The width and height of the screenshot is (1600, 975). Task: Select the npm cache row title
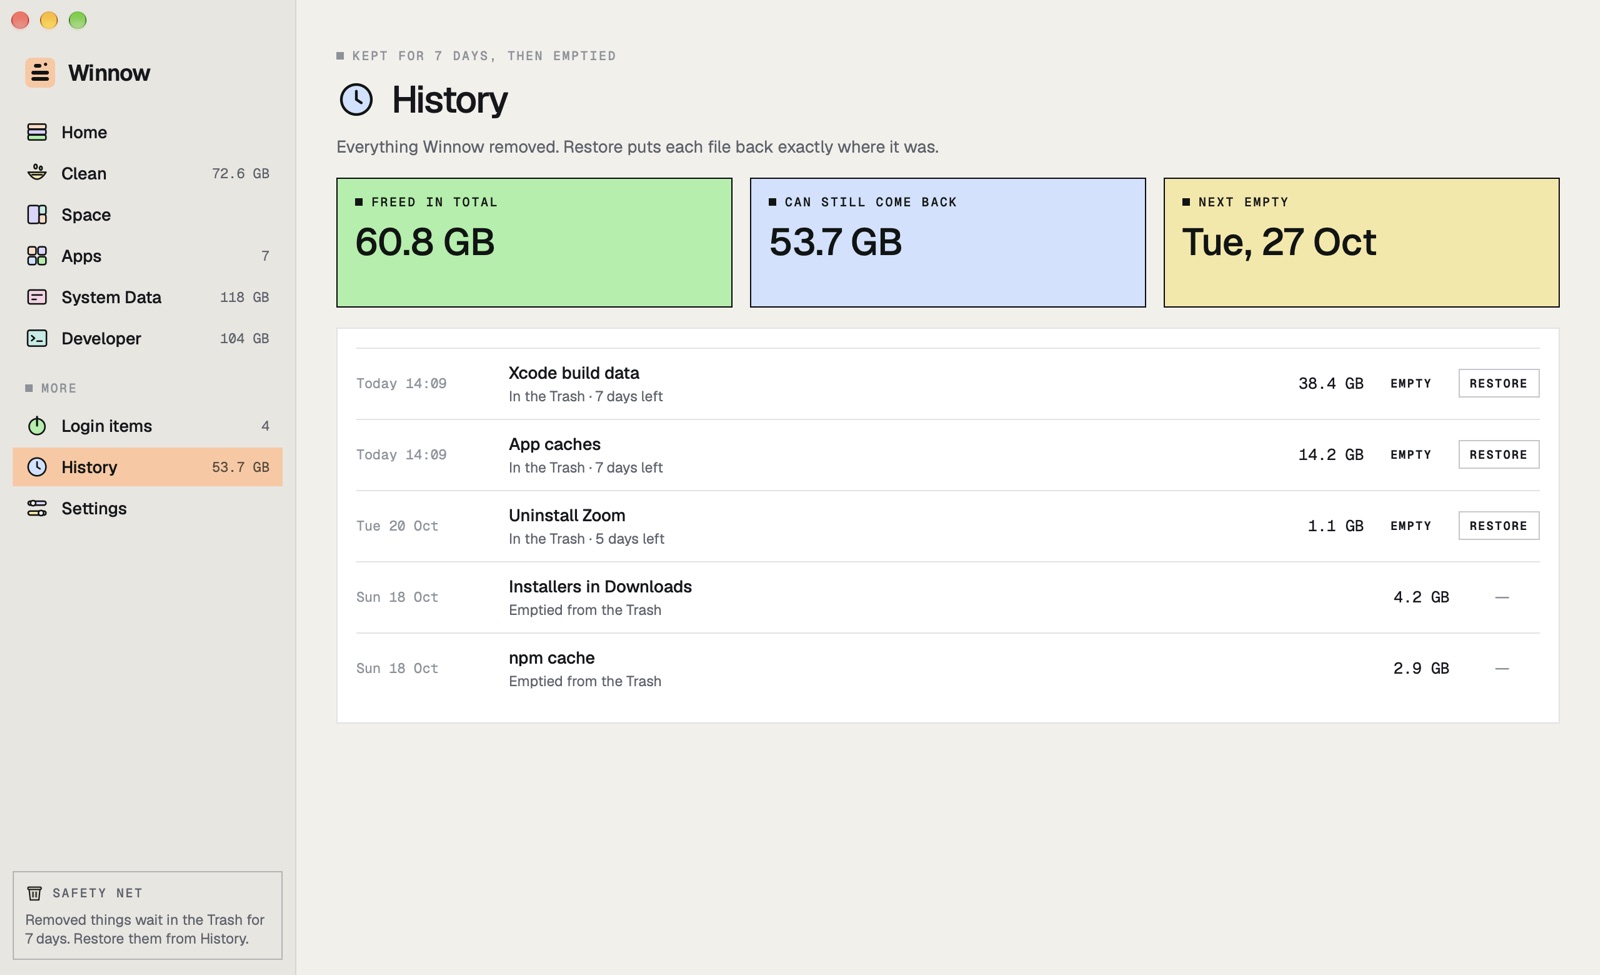551,657
